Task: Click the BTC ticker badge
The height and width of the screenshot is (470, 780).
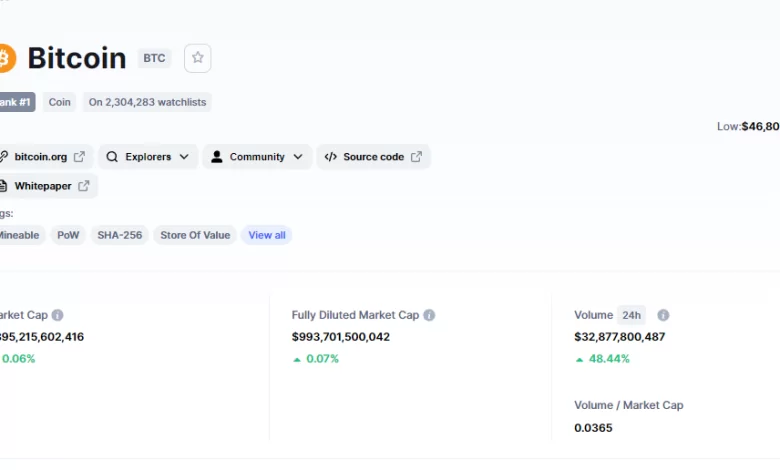Action: coord(154,58)
